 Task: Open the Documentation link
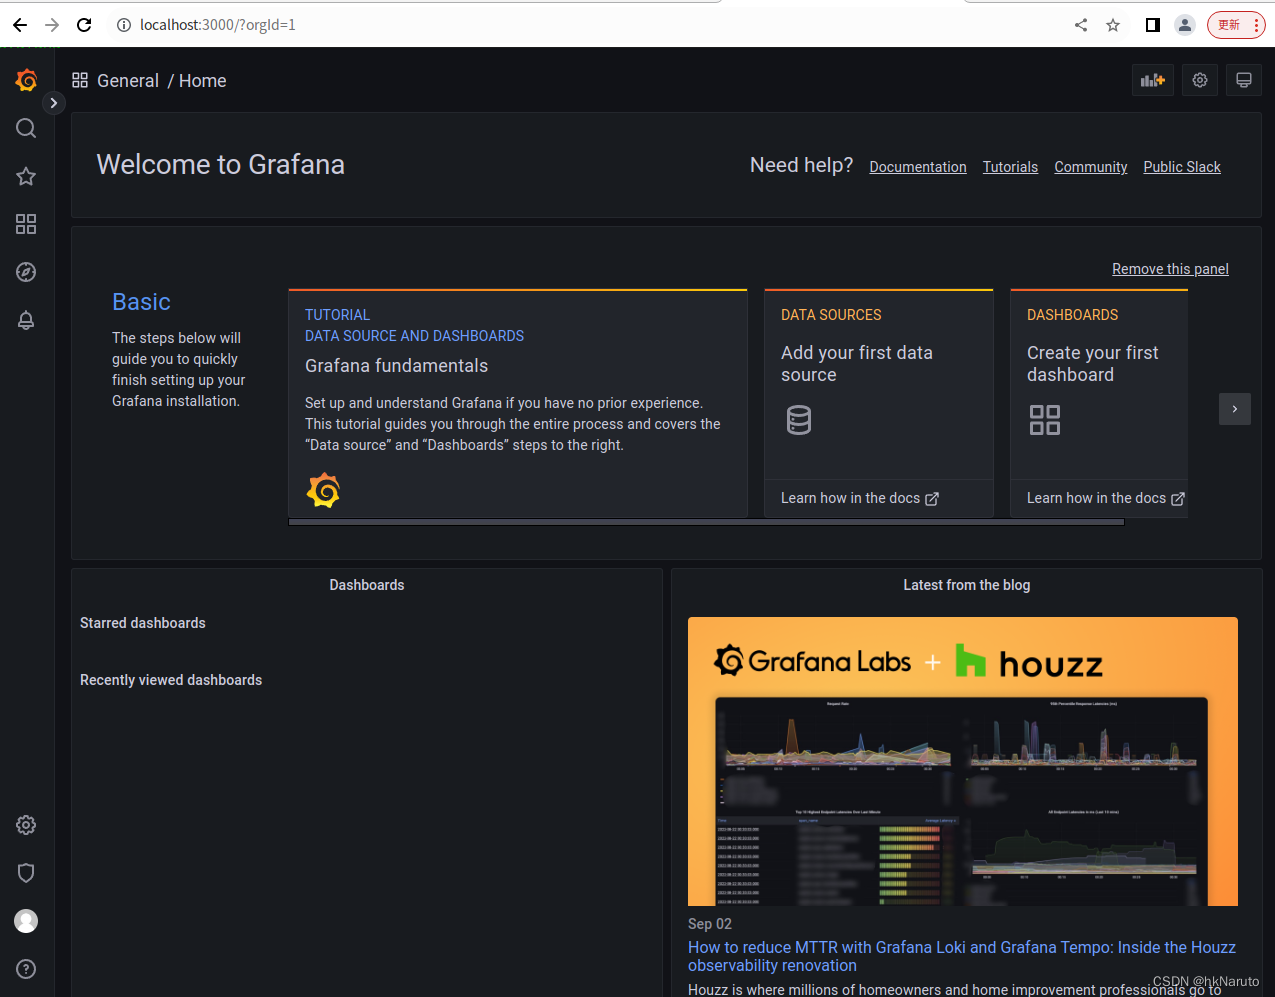pos(918,167)
